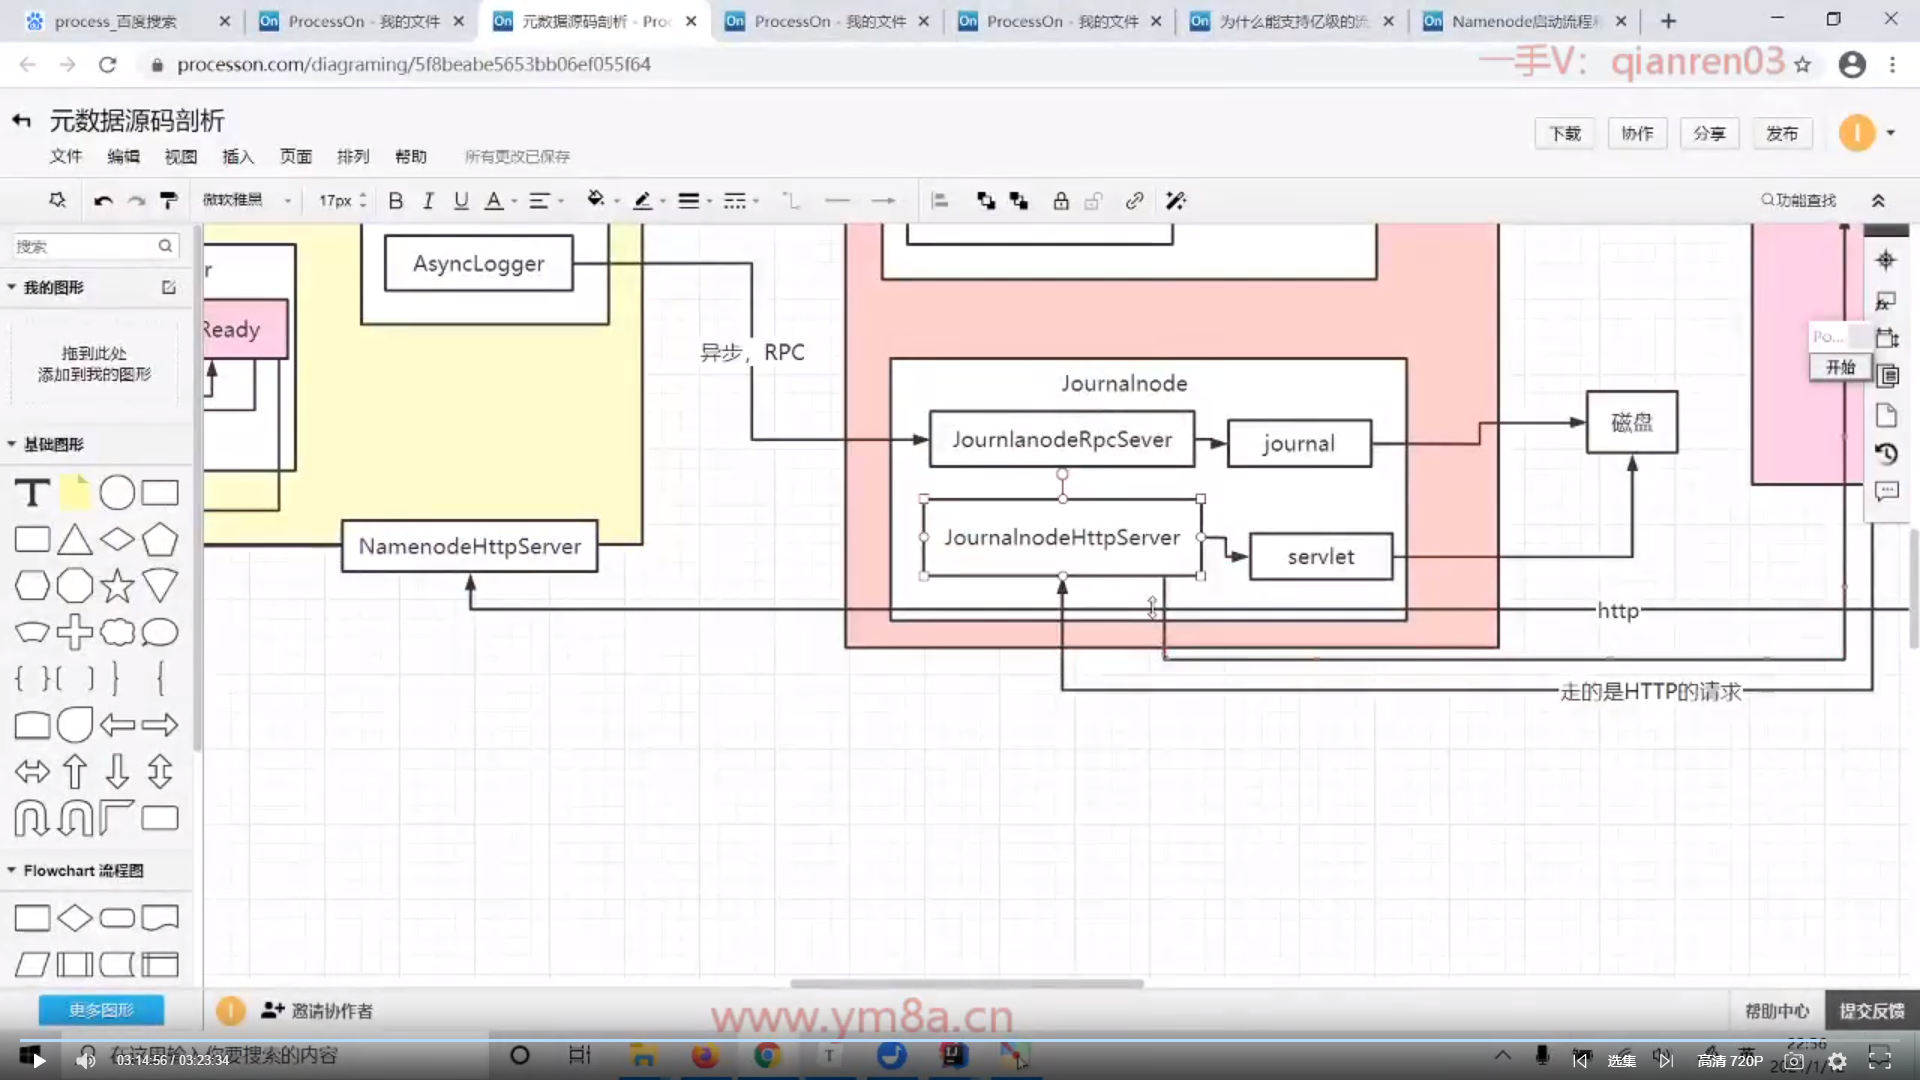Open the 插入 menu

pyautogui.click(x=238, y=156)
